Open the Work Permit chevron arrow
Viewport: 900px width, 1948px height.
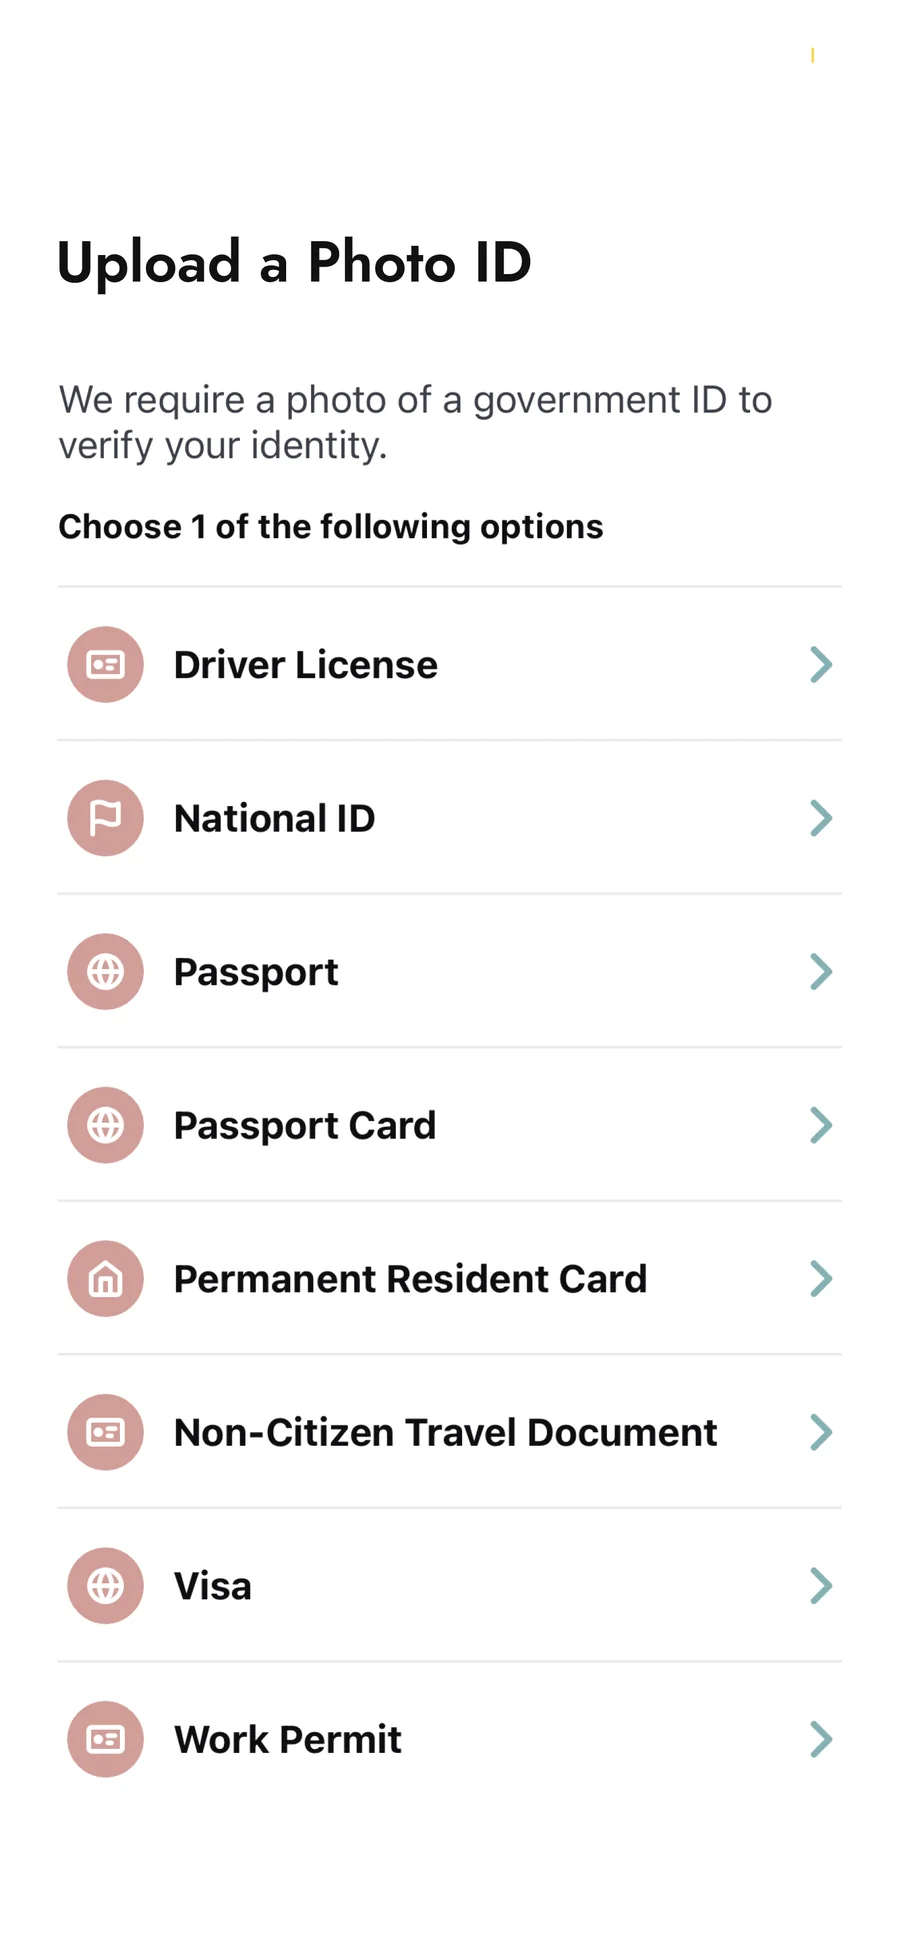click(821, 1739)
